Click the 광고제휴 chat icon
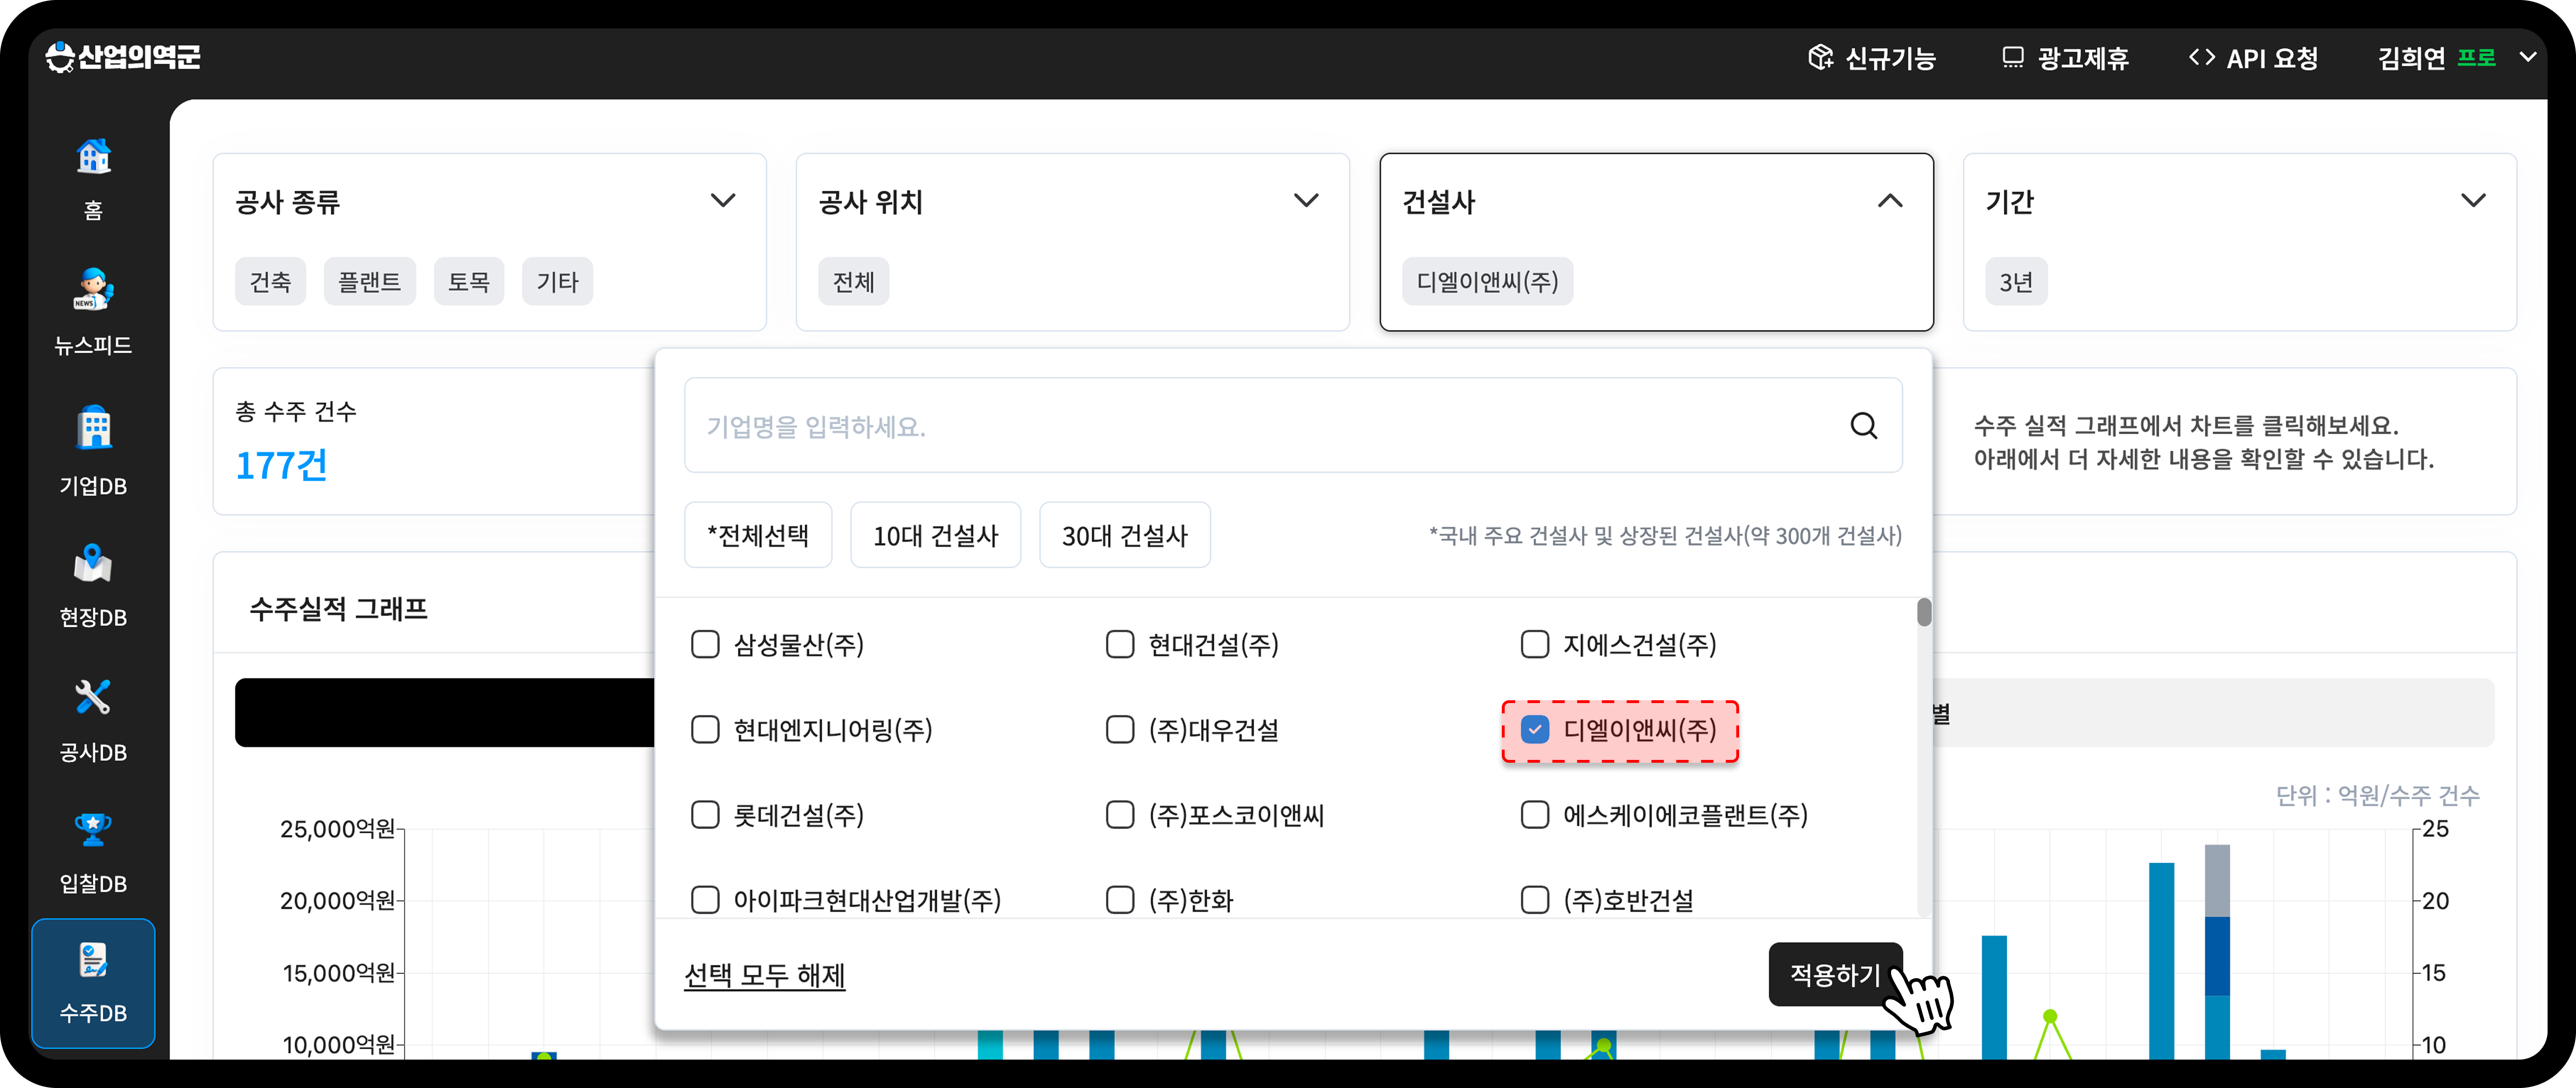Viewport: 2576px width, 1088px height. click(2012, 57)
